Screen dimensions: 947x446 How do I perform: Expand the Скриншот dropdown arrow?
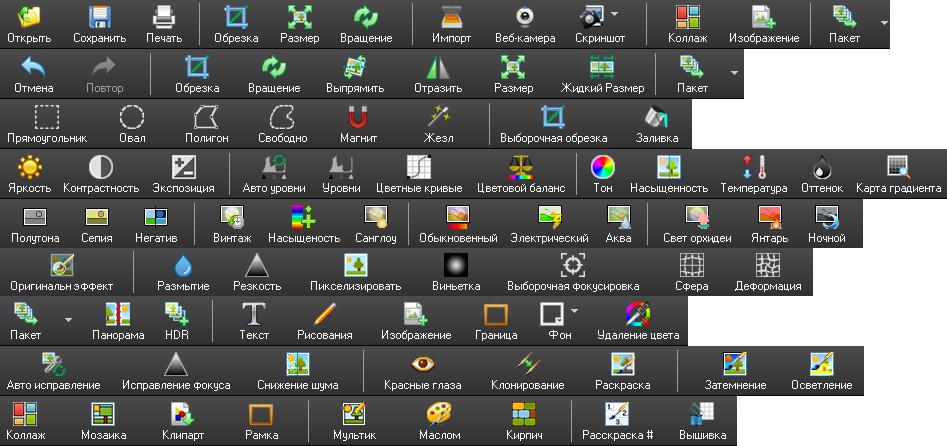[x=614, y=15]
